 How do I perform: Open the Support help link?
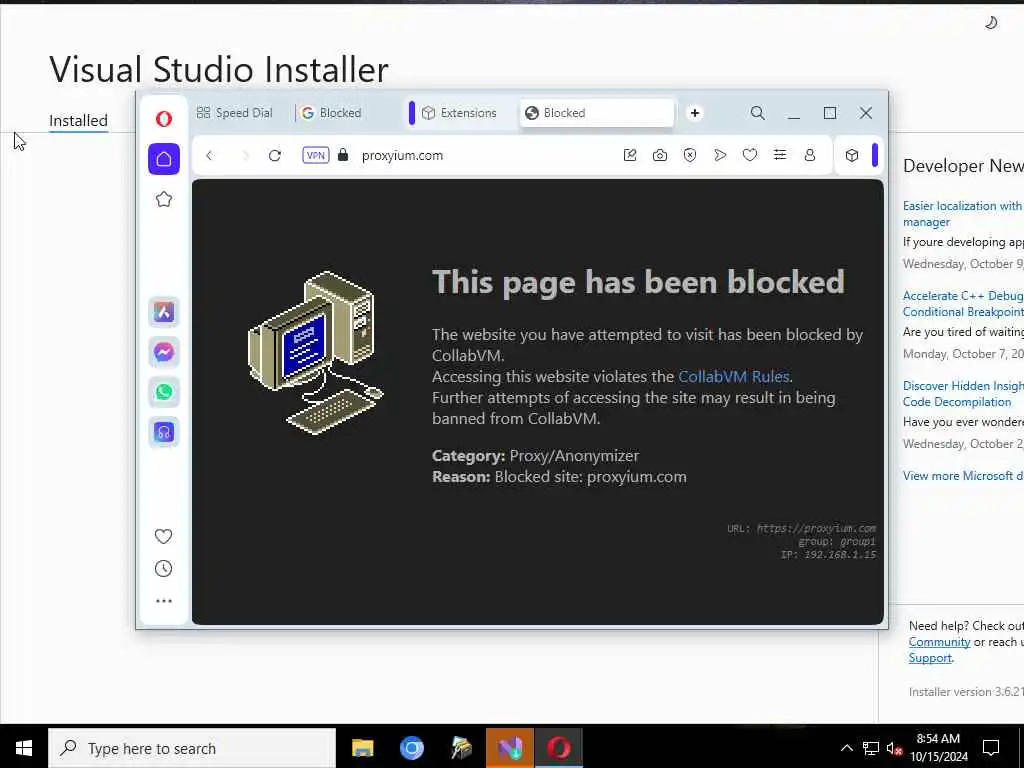(930, 658)
